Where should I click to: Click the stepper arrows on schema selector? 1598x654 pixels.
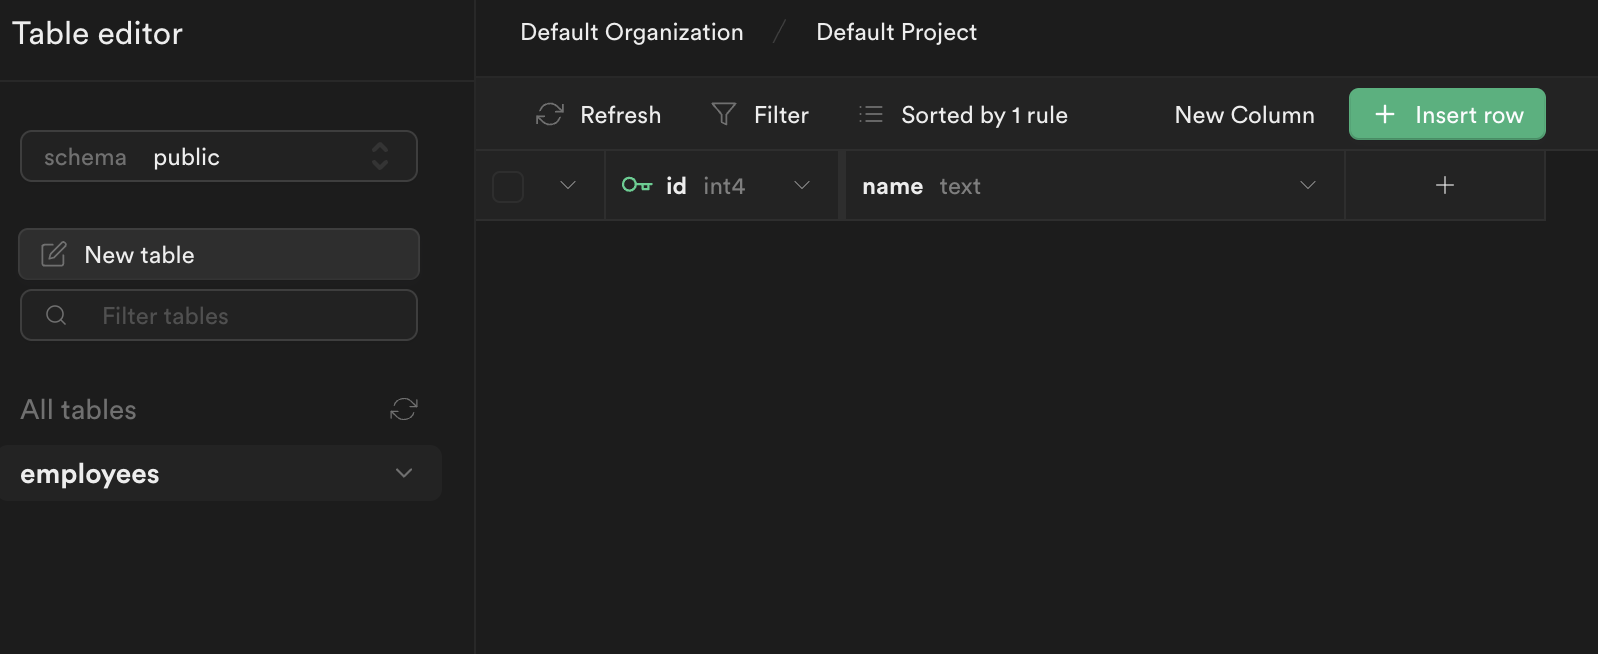pyautogui.click(x=380, y=156)
